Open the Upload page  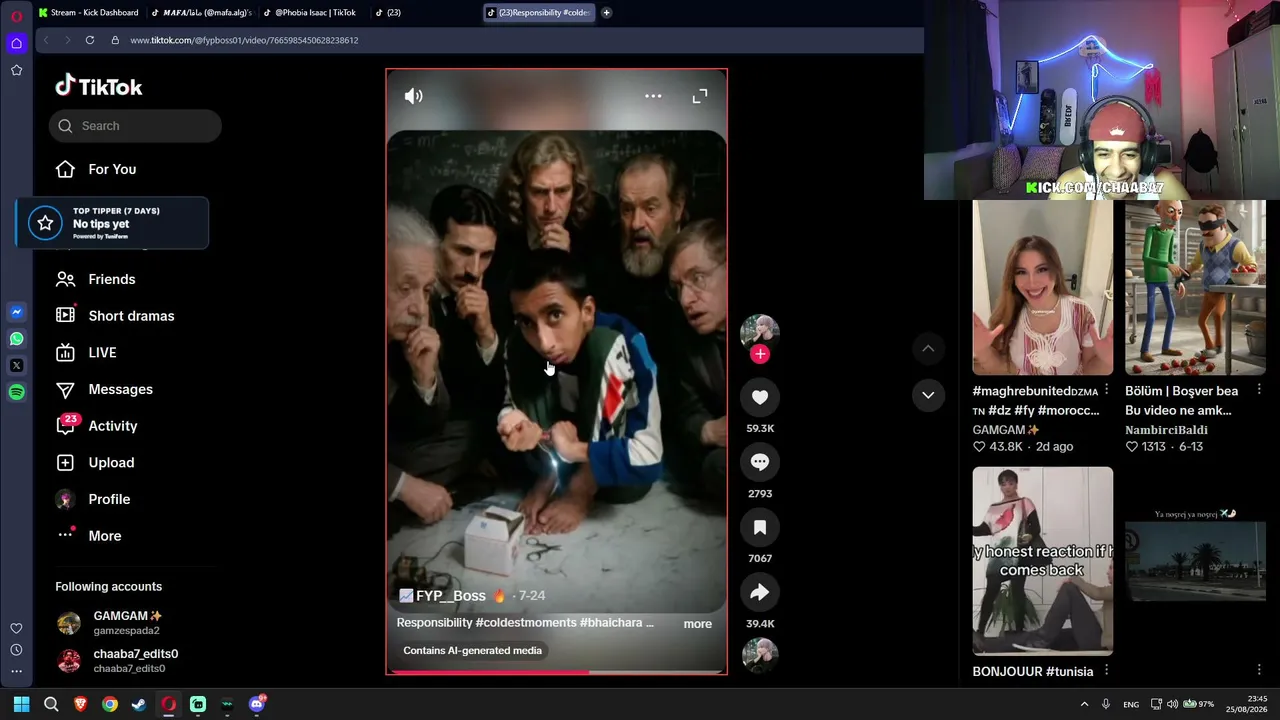coord(95,463)
